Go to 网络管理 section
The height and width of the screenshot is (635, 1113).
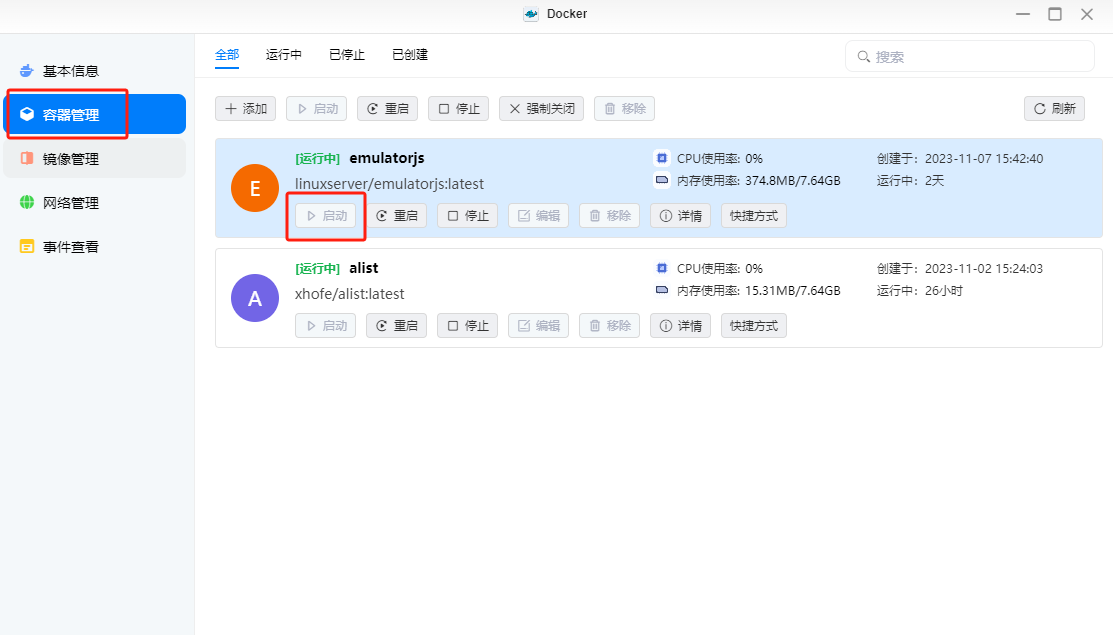[95, 202]
